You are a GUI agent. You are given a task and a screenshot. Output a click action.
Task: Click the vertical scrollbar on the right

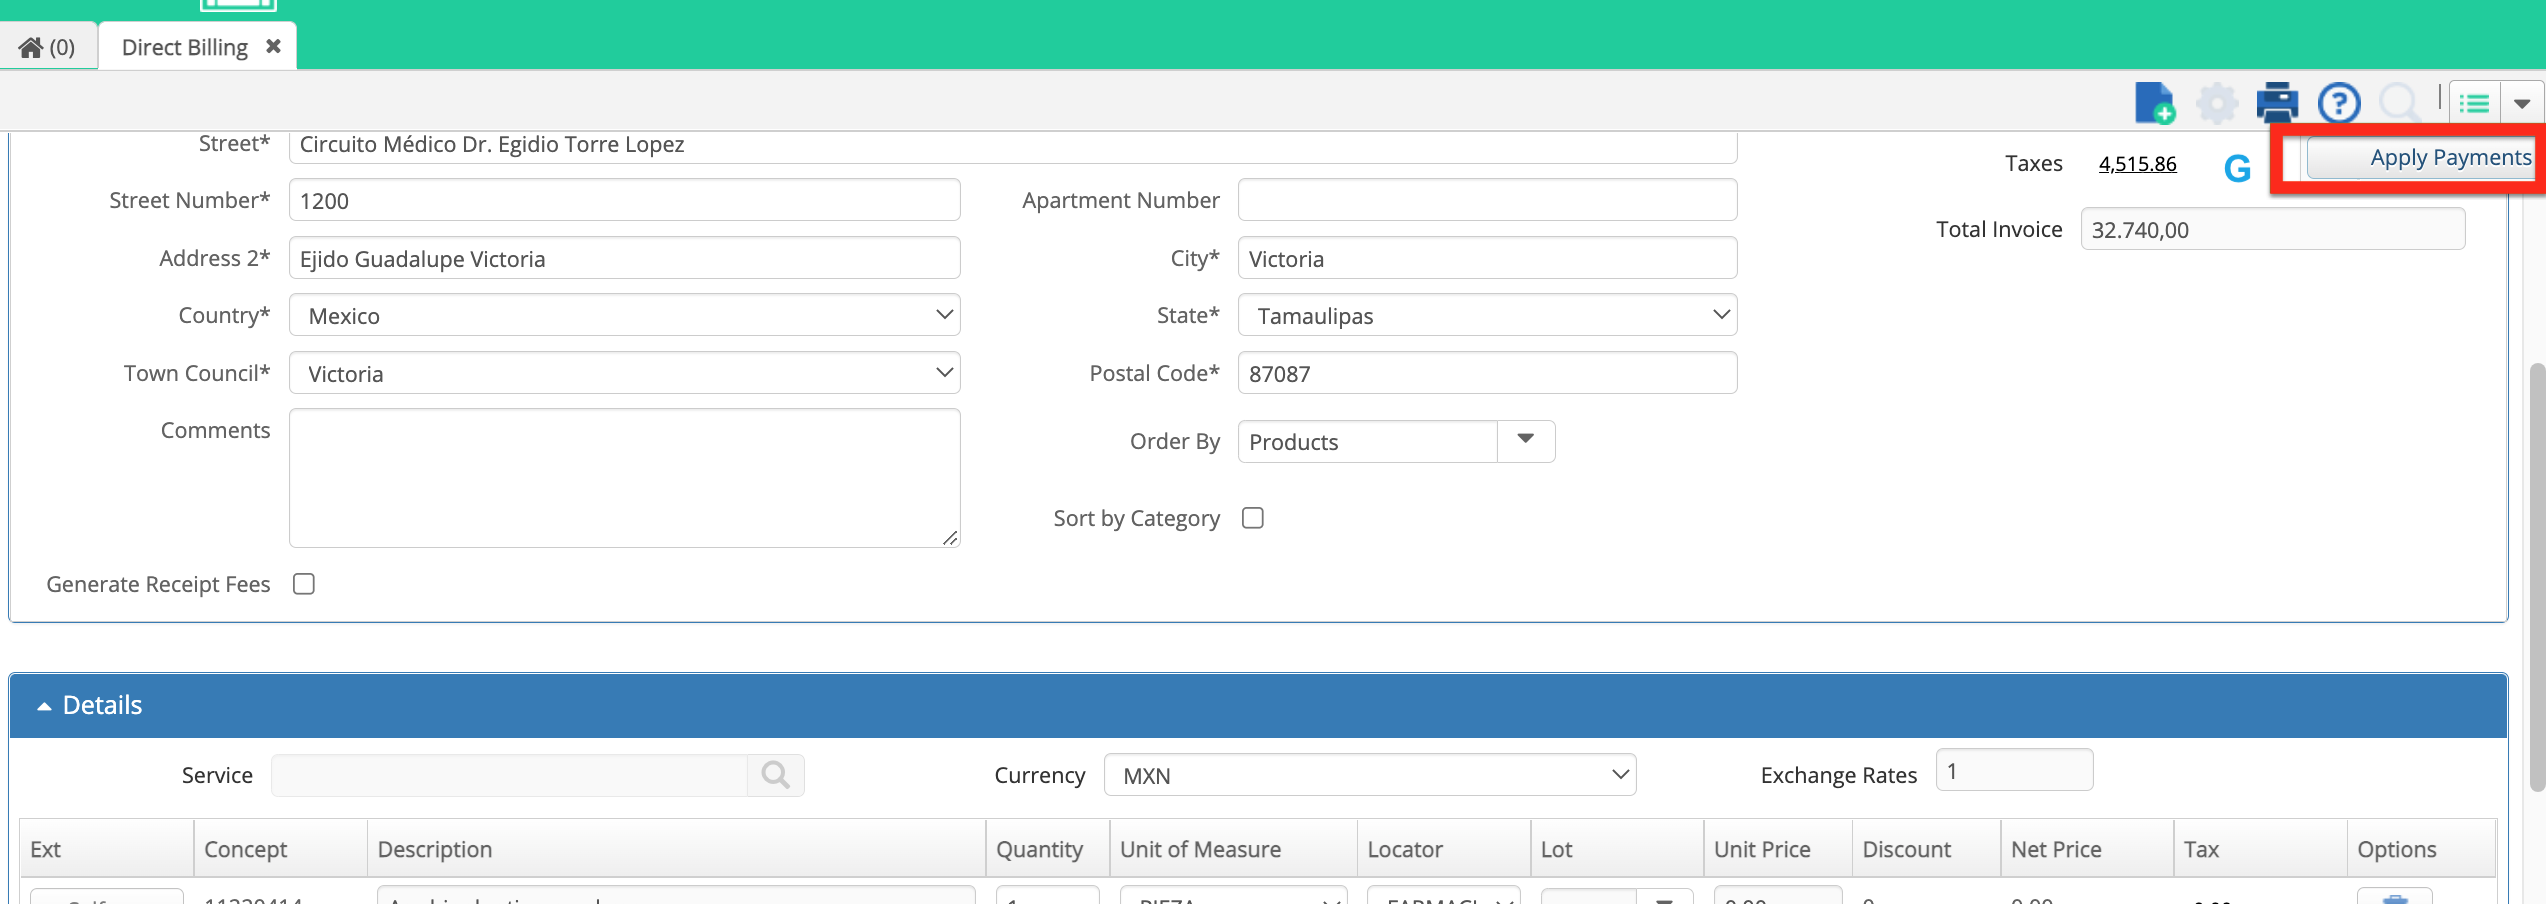coord(2537,578)
